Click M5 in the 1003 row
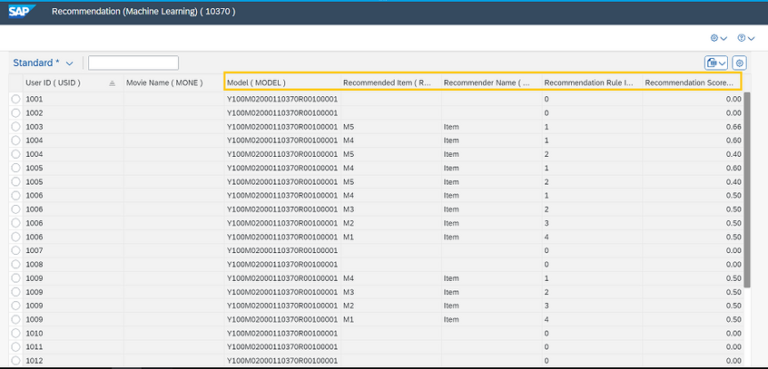The height and width of the screenshot is (369, 768). click(348, 127)
